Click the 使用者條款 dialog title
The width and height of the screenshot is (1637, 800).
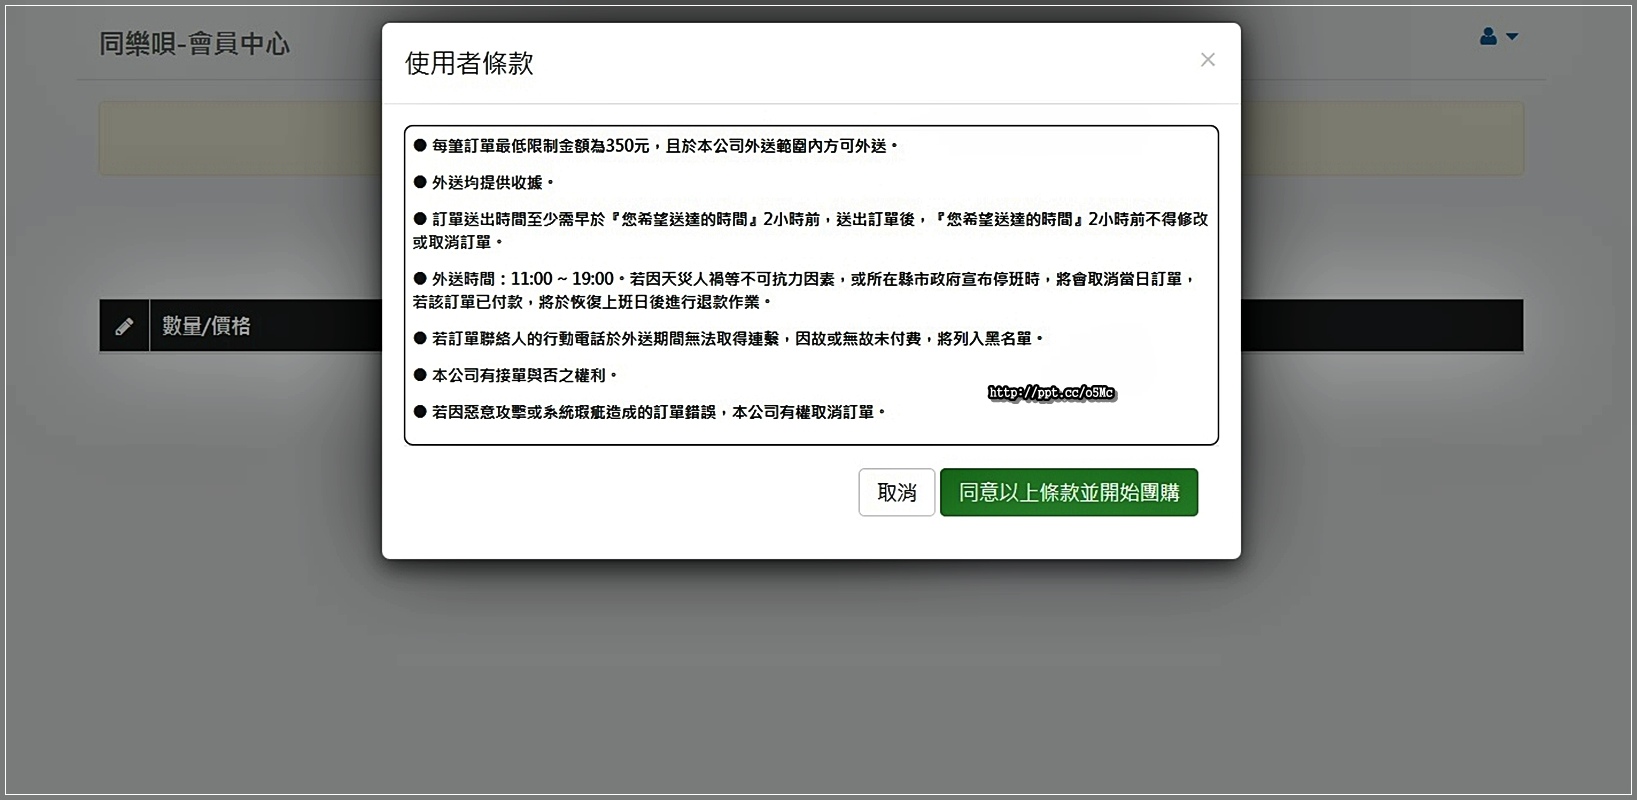pyautogui.click(x=469, y=63)
